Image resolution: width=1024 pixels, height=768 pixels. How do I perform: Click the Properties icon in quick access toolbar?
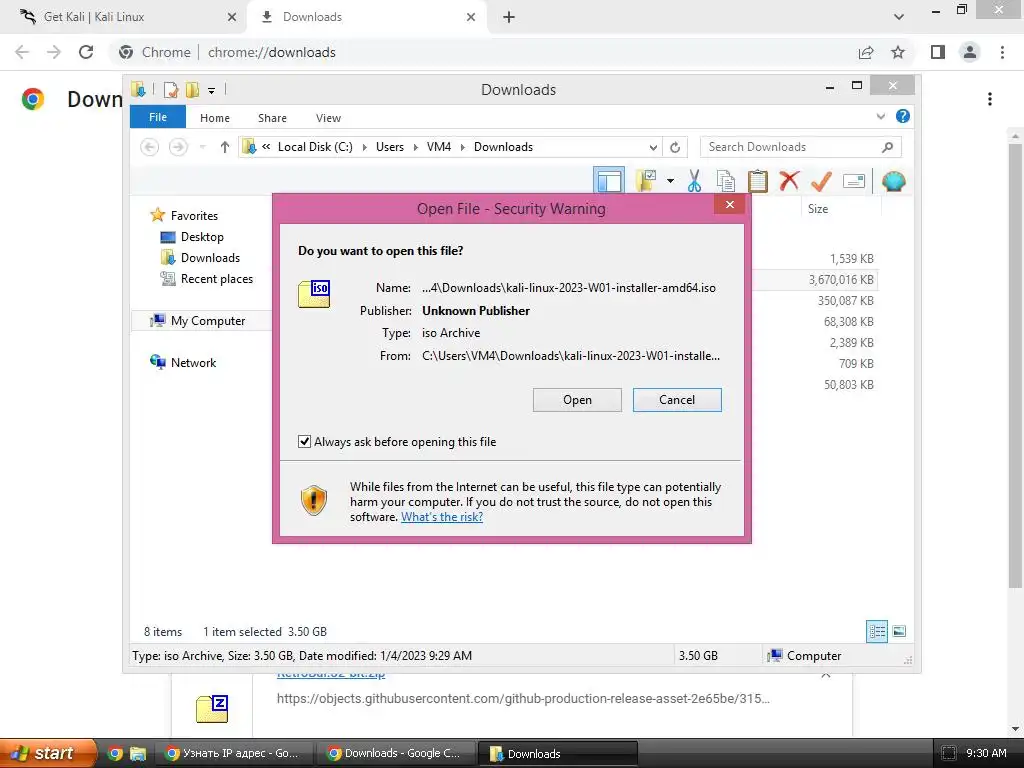click(x=171, y=90)
